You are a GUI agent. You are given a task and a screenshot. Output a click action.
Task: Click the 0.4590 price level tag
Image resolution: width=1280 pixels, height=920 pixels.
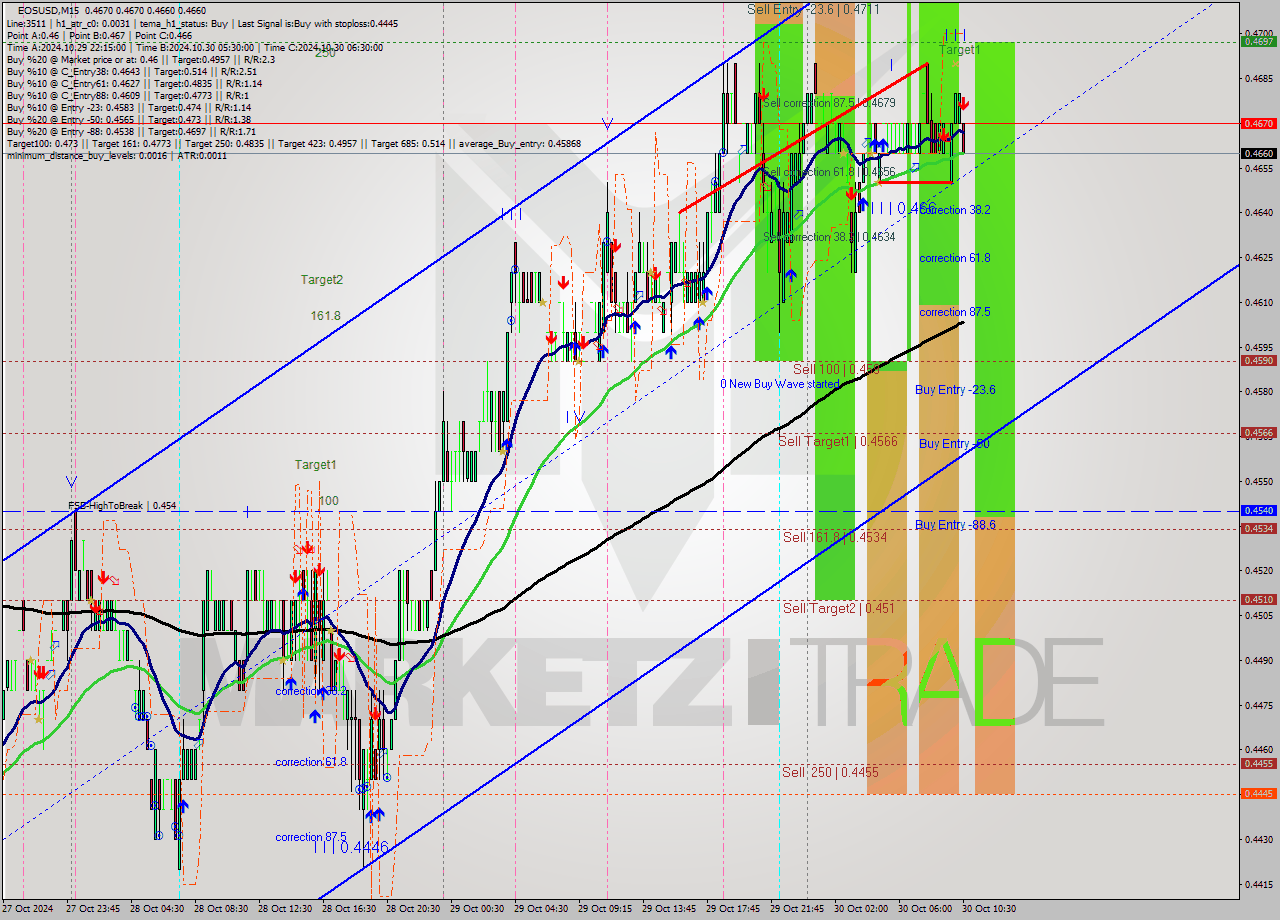(1258, 361)
